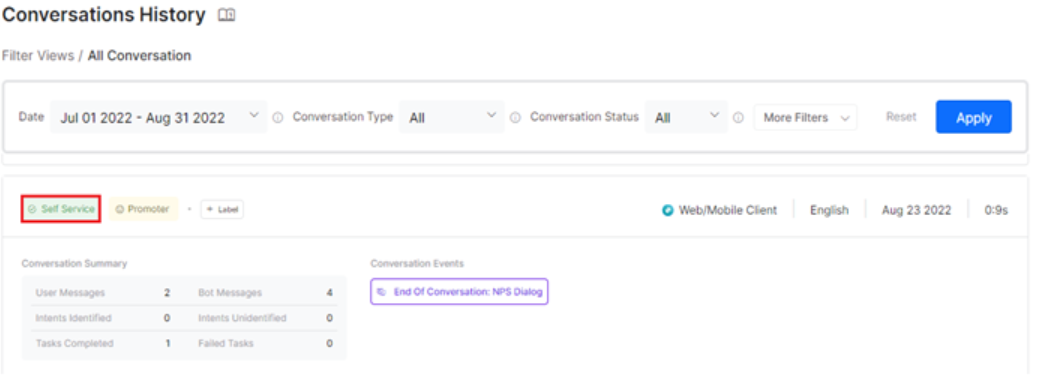The width and height of the screenshot is (1037, 383).
Task: Click the Self Service tag
Action: coord(61,209)
